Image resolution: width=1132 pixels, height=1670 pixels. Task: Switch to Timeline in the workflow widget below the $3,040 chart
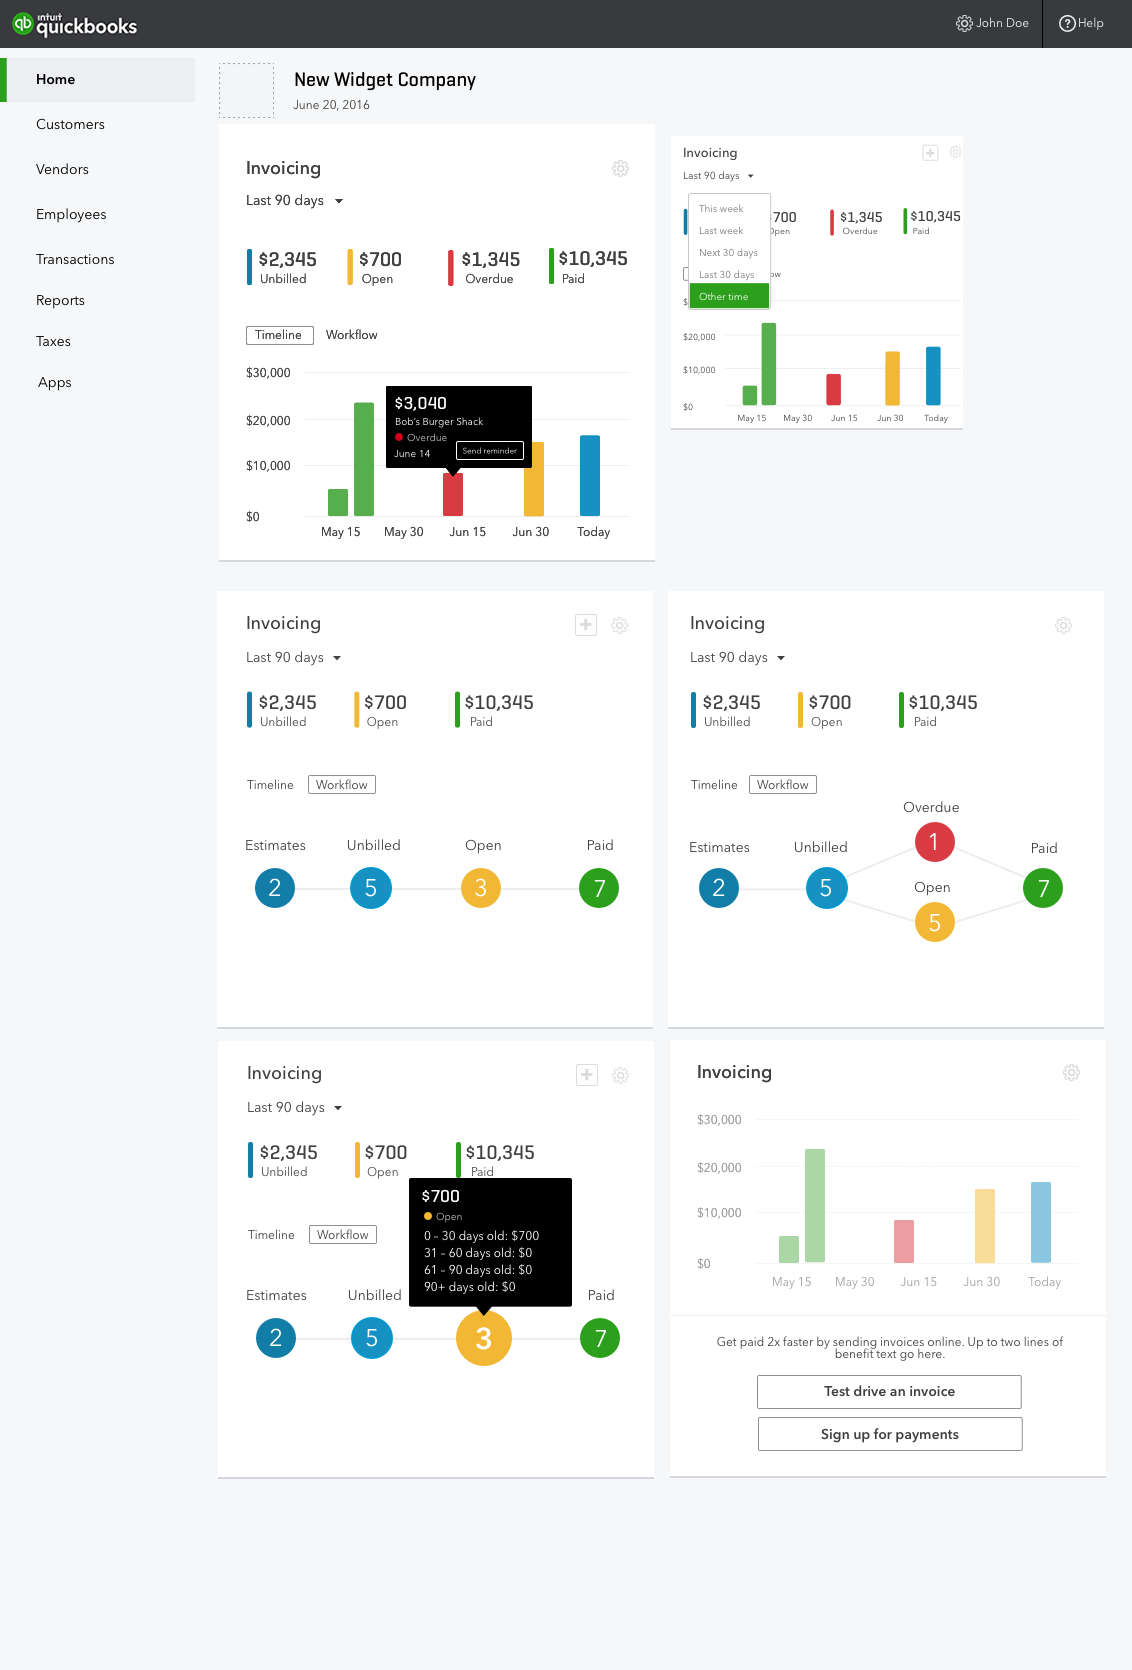coord(270,785)
